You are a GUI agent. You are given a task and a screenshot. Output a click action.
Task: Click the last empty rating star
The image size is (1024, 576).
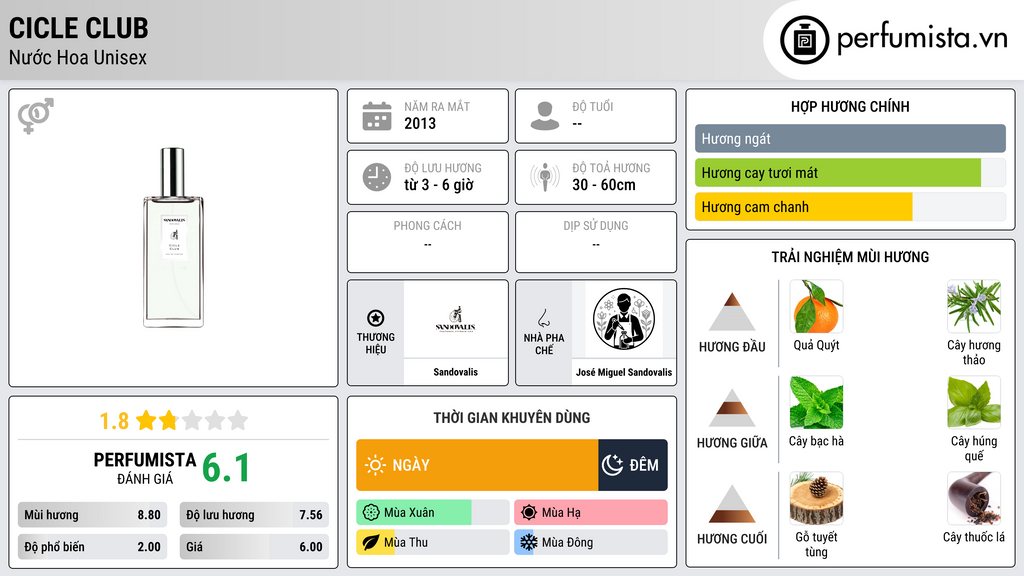(x=238, y=420)
